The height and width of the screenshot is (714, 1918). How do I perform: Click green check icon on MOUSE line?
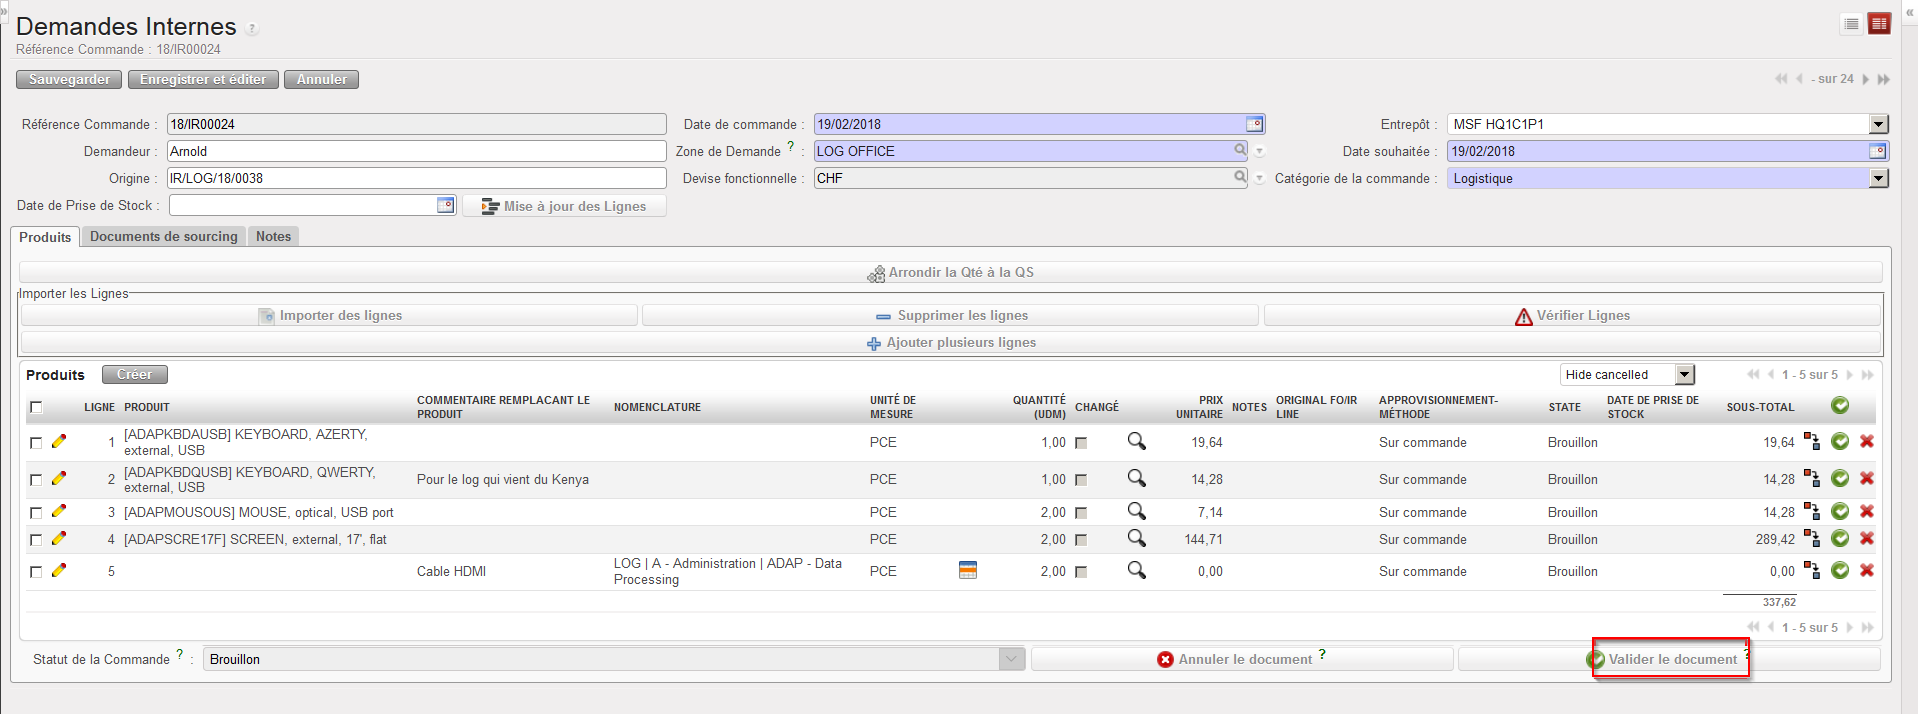(x=1839, y=511)
